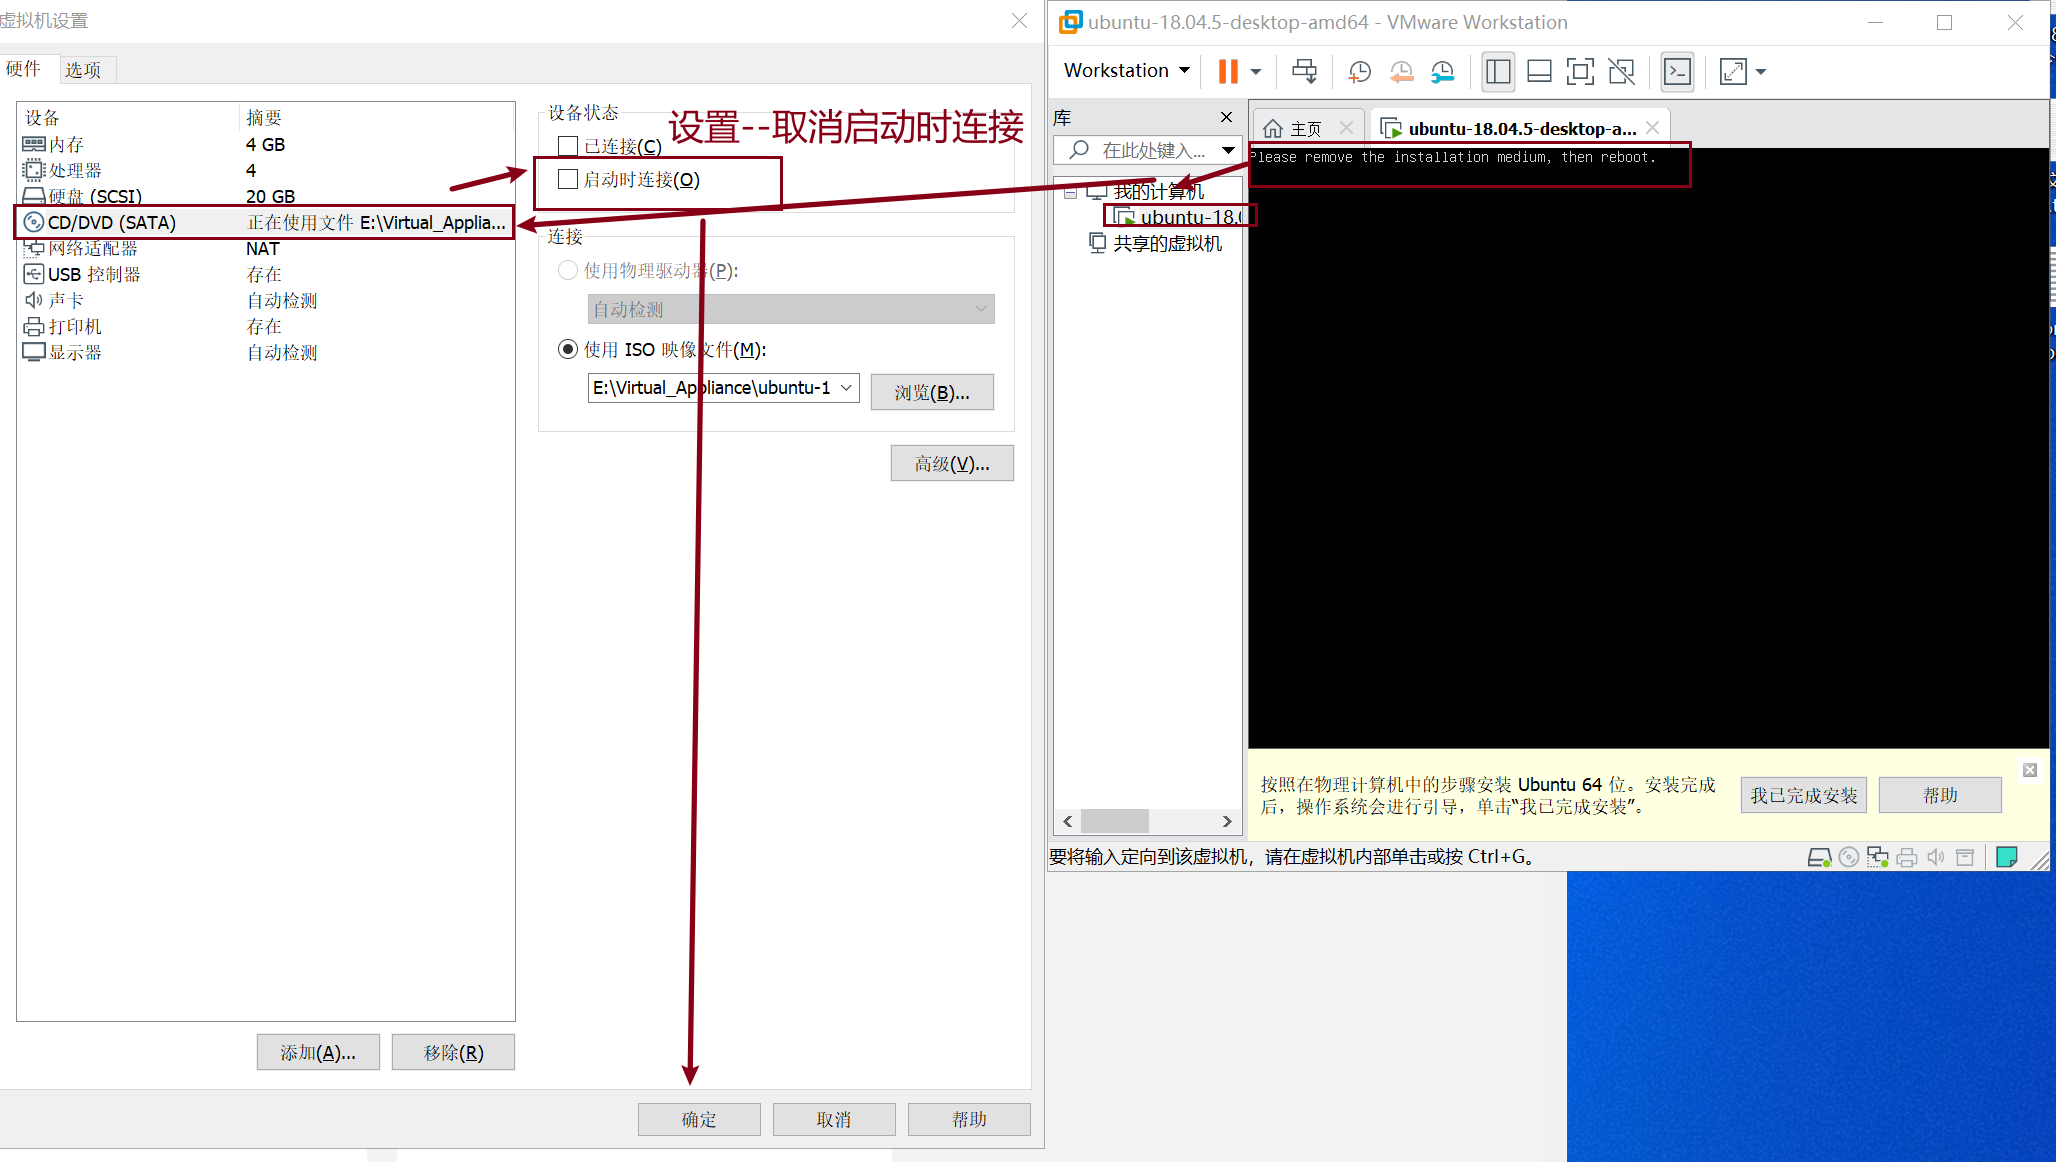
Task: Click the network adapter status bar icon
Action: [x=1878, y=857]
